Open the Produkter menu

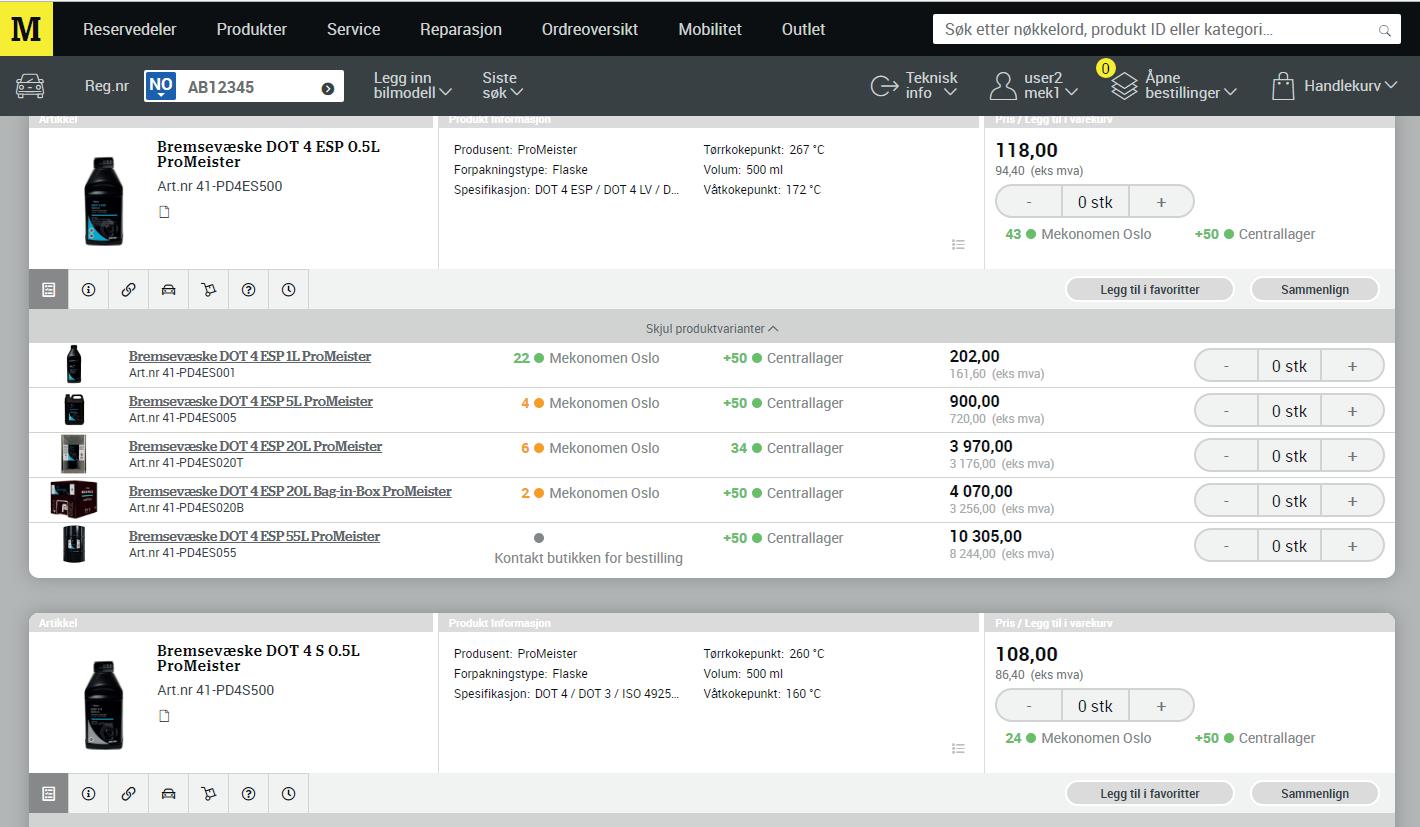pyautogui.click(x=252, y=29)
